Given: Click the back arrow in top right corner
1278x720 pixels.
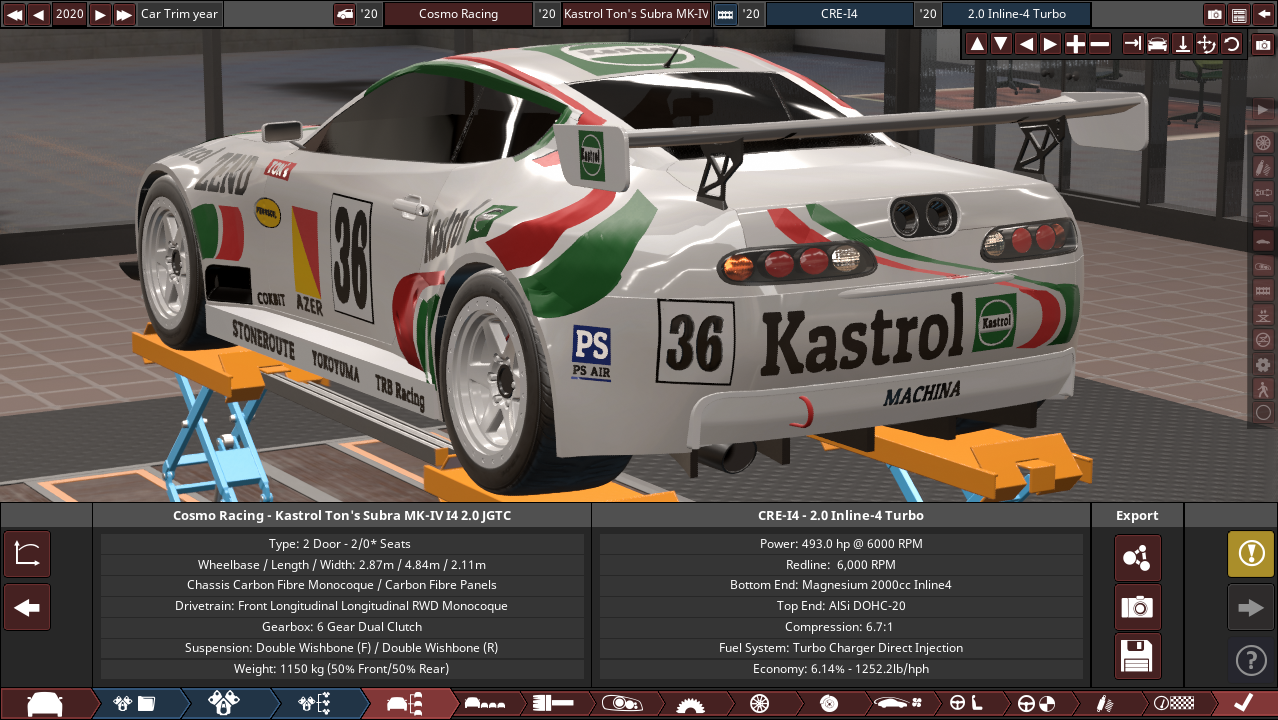Looking at the screenshot, I should click(x=1263, y=14).
